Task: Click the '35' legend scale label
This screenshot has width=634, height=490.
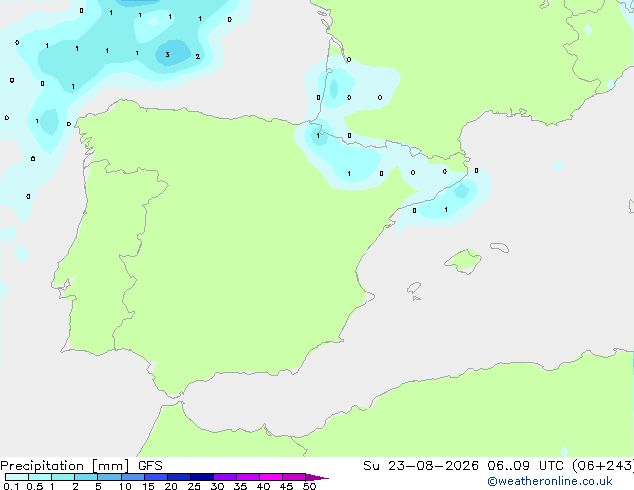Action: coord(240,486)
